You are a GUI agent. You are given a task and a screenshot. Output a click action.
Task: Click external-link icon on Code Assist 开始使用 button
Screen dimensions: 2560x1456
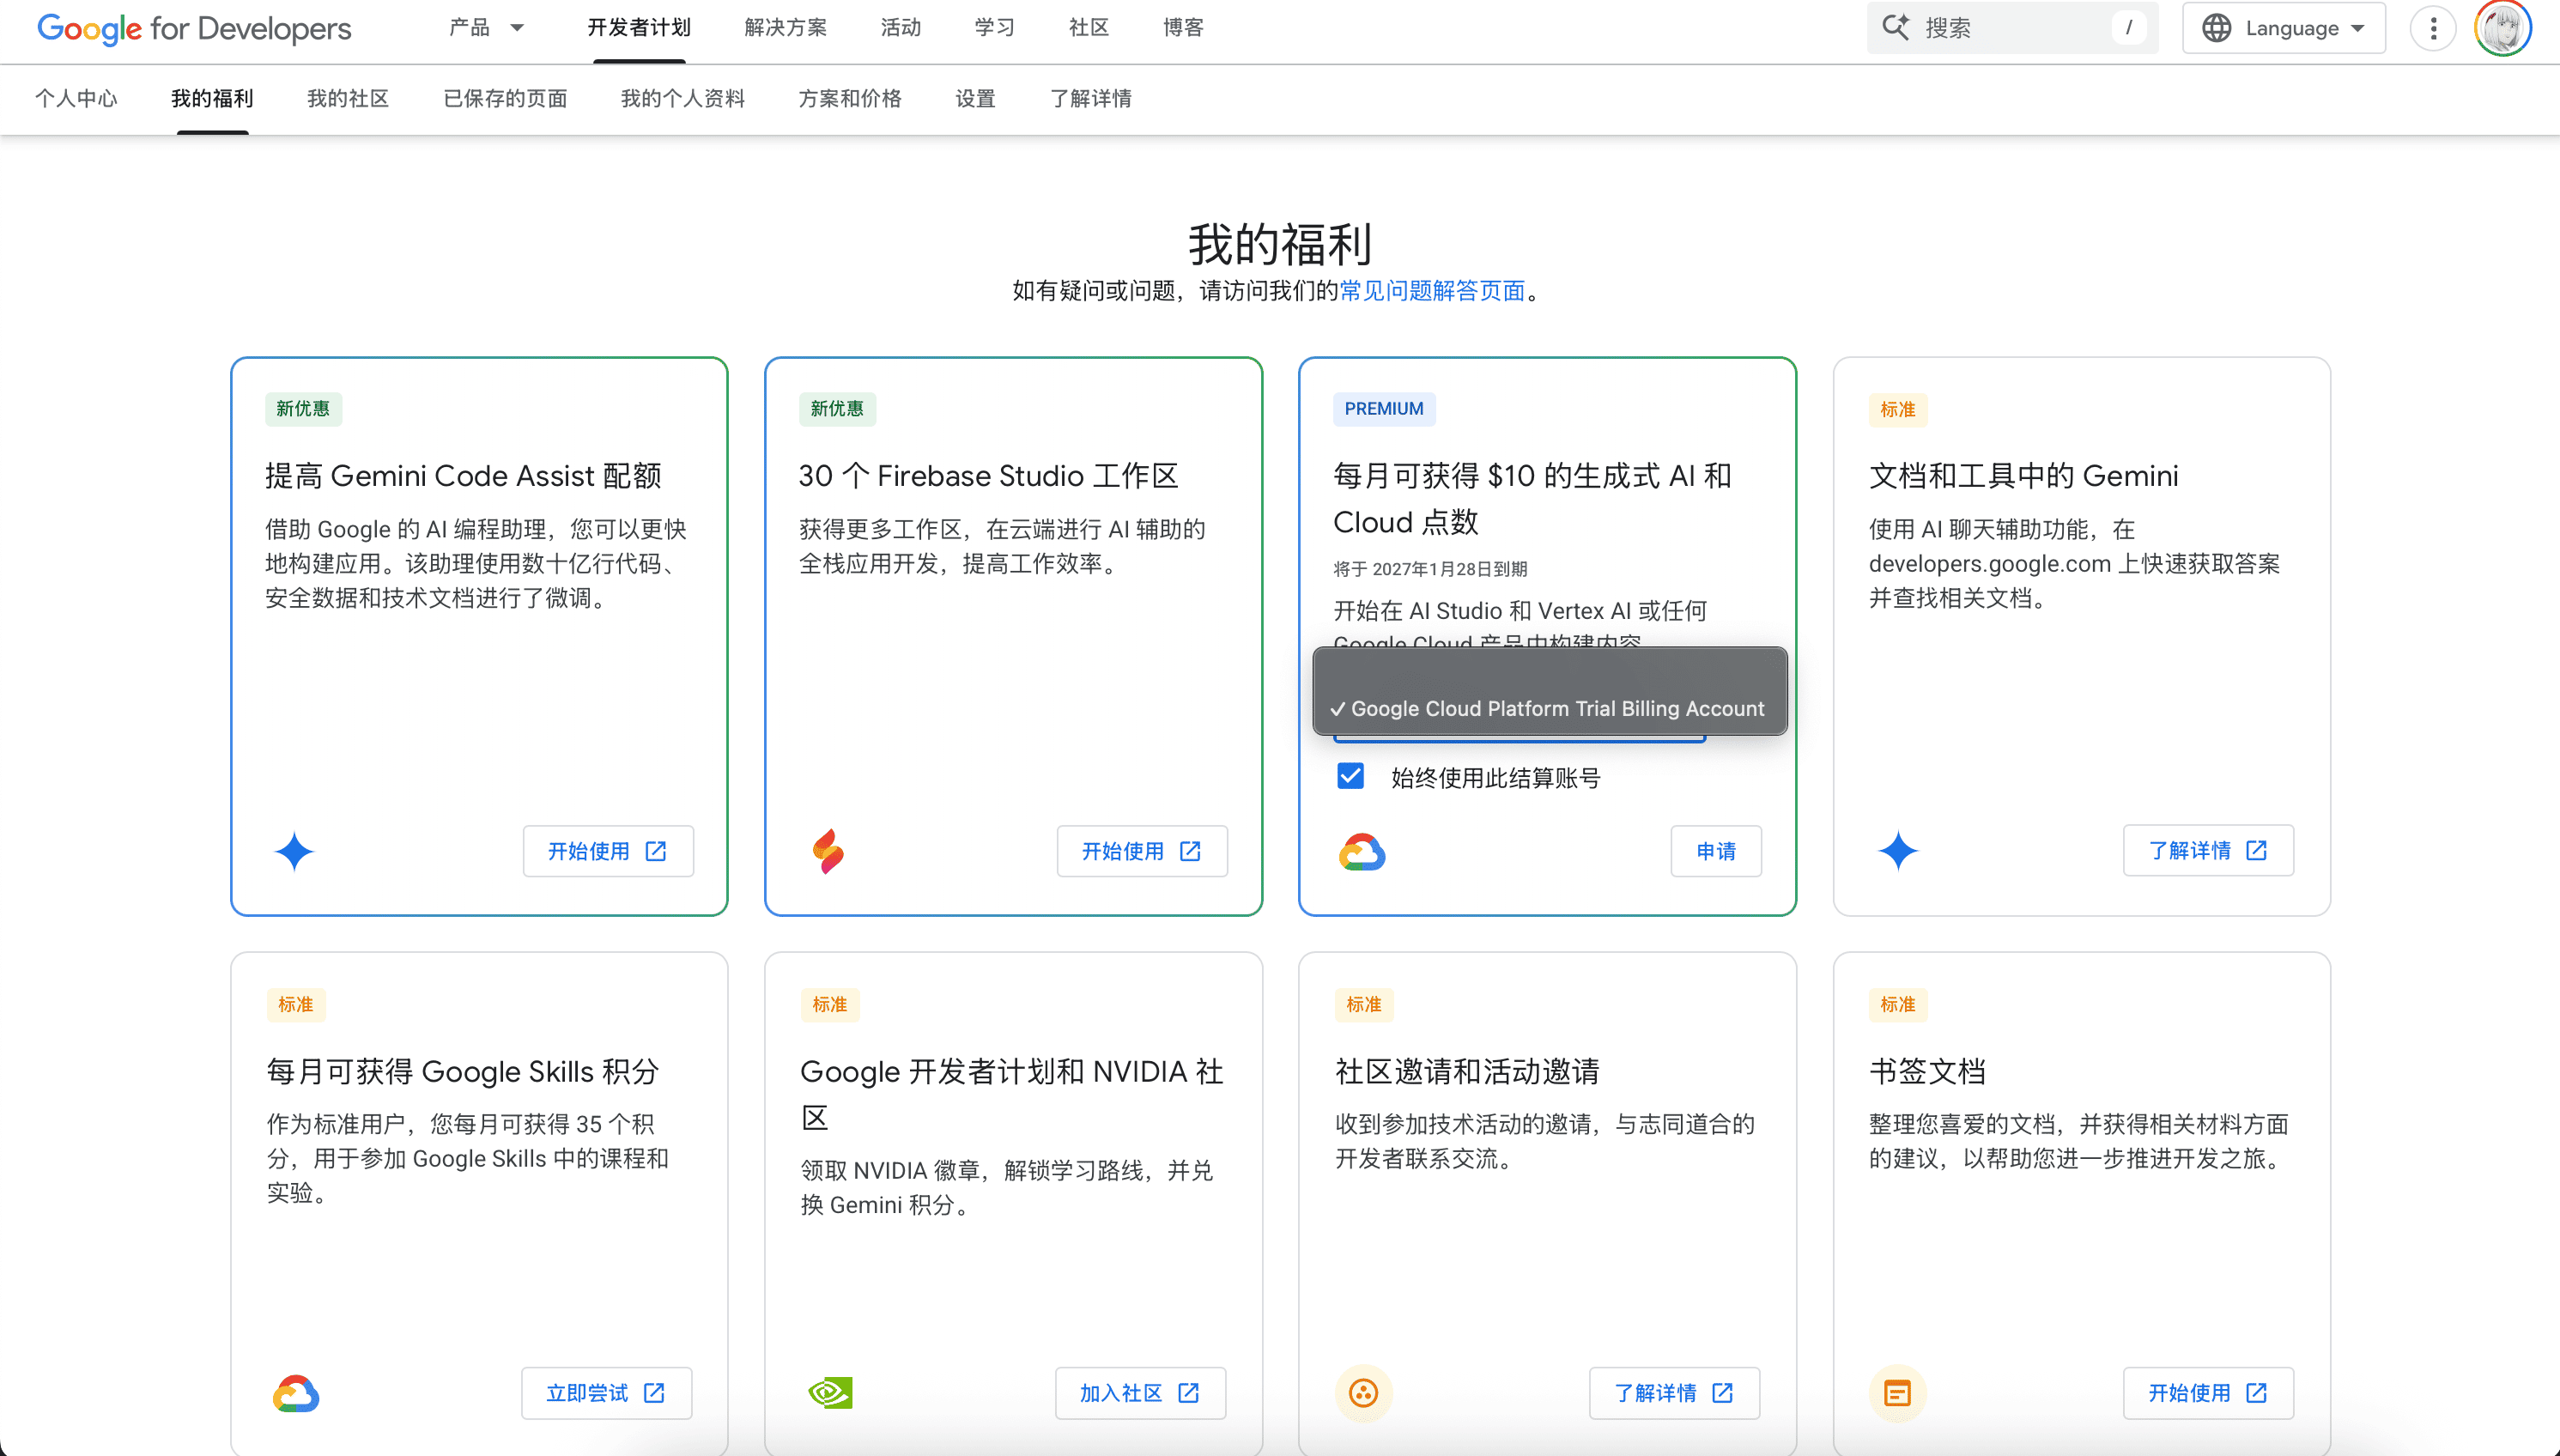656,851
